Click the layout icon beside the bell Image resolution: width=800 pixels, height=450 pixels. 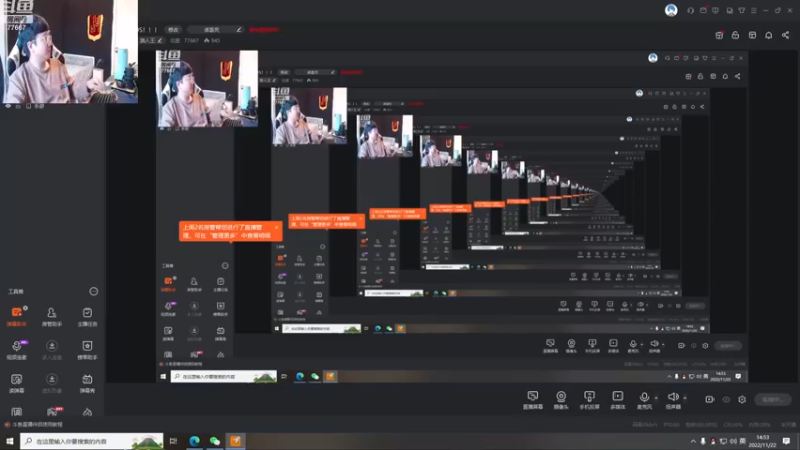[752, 35]
